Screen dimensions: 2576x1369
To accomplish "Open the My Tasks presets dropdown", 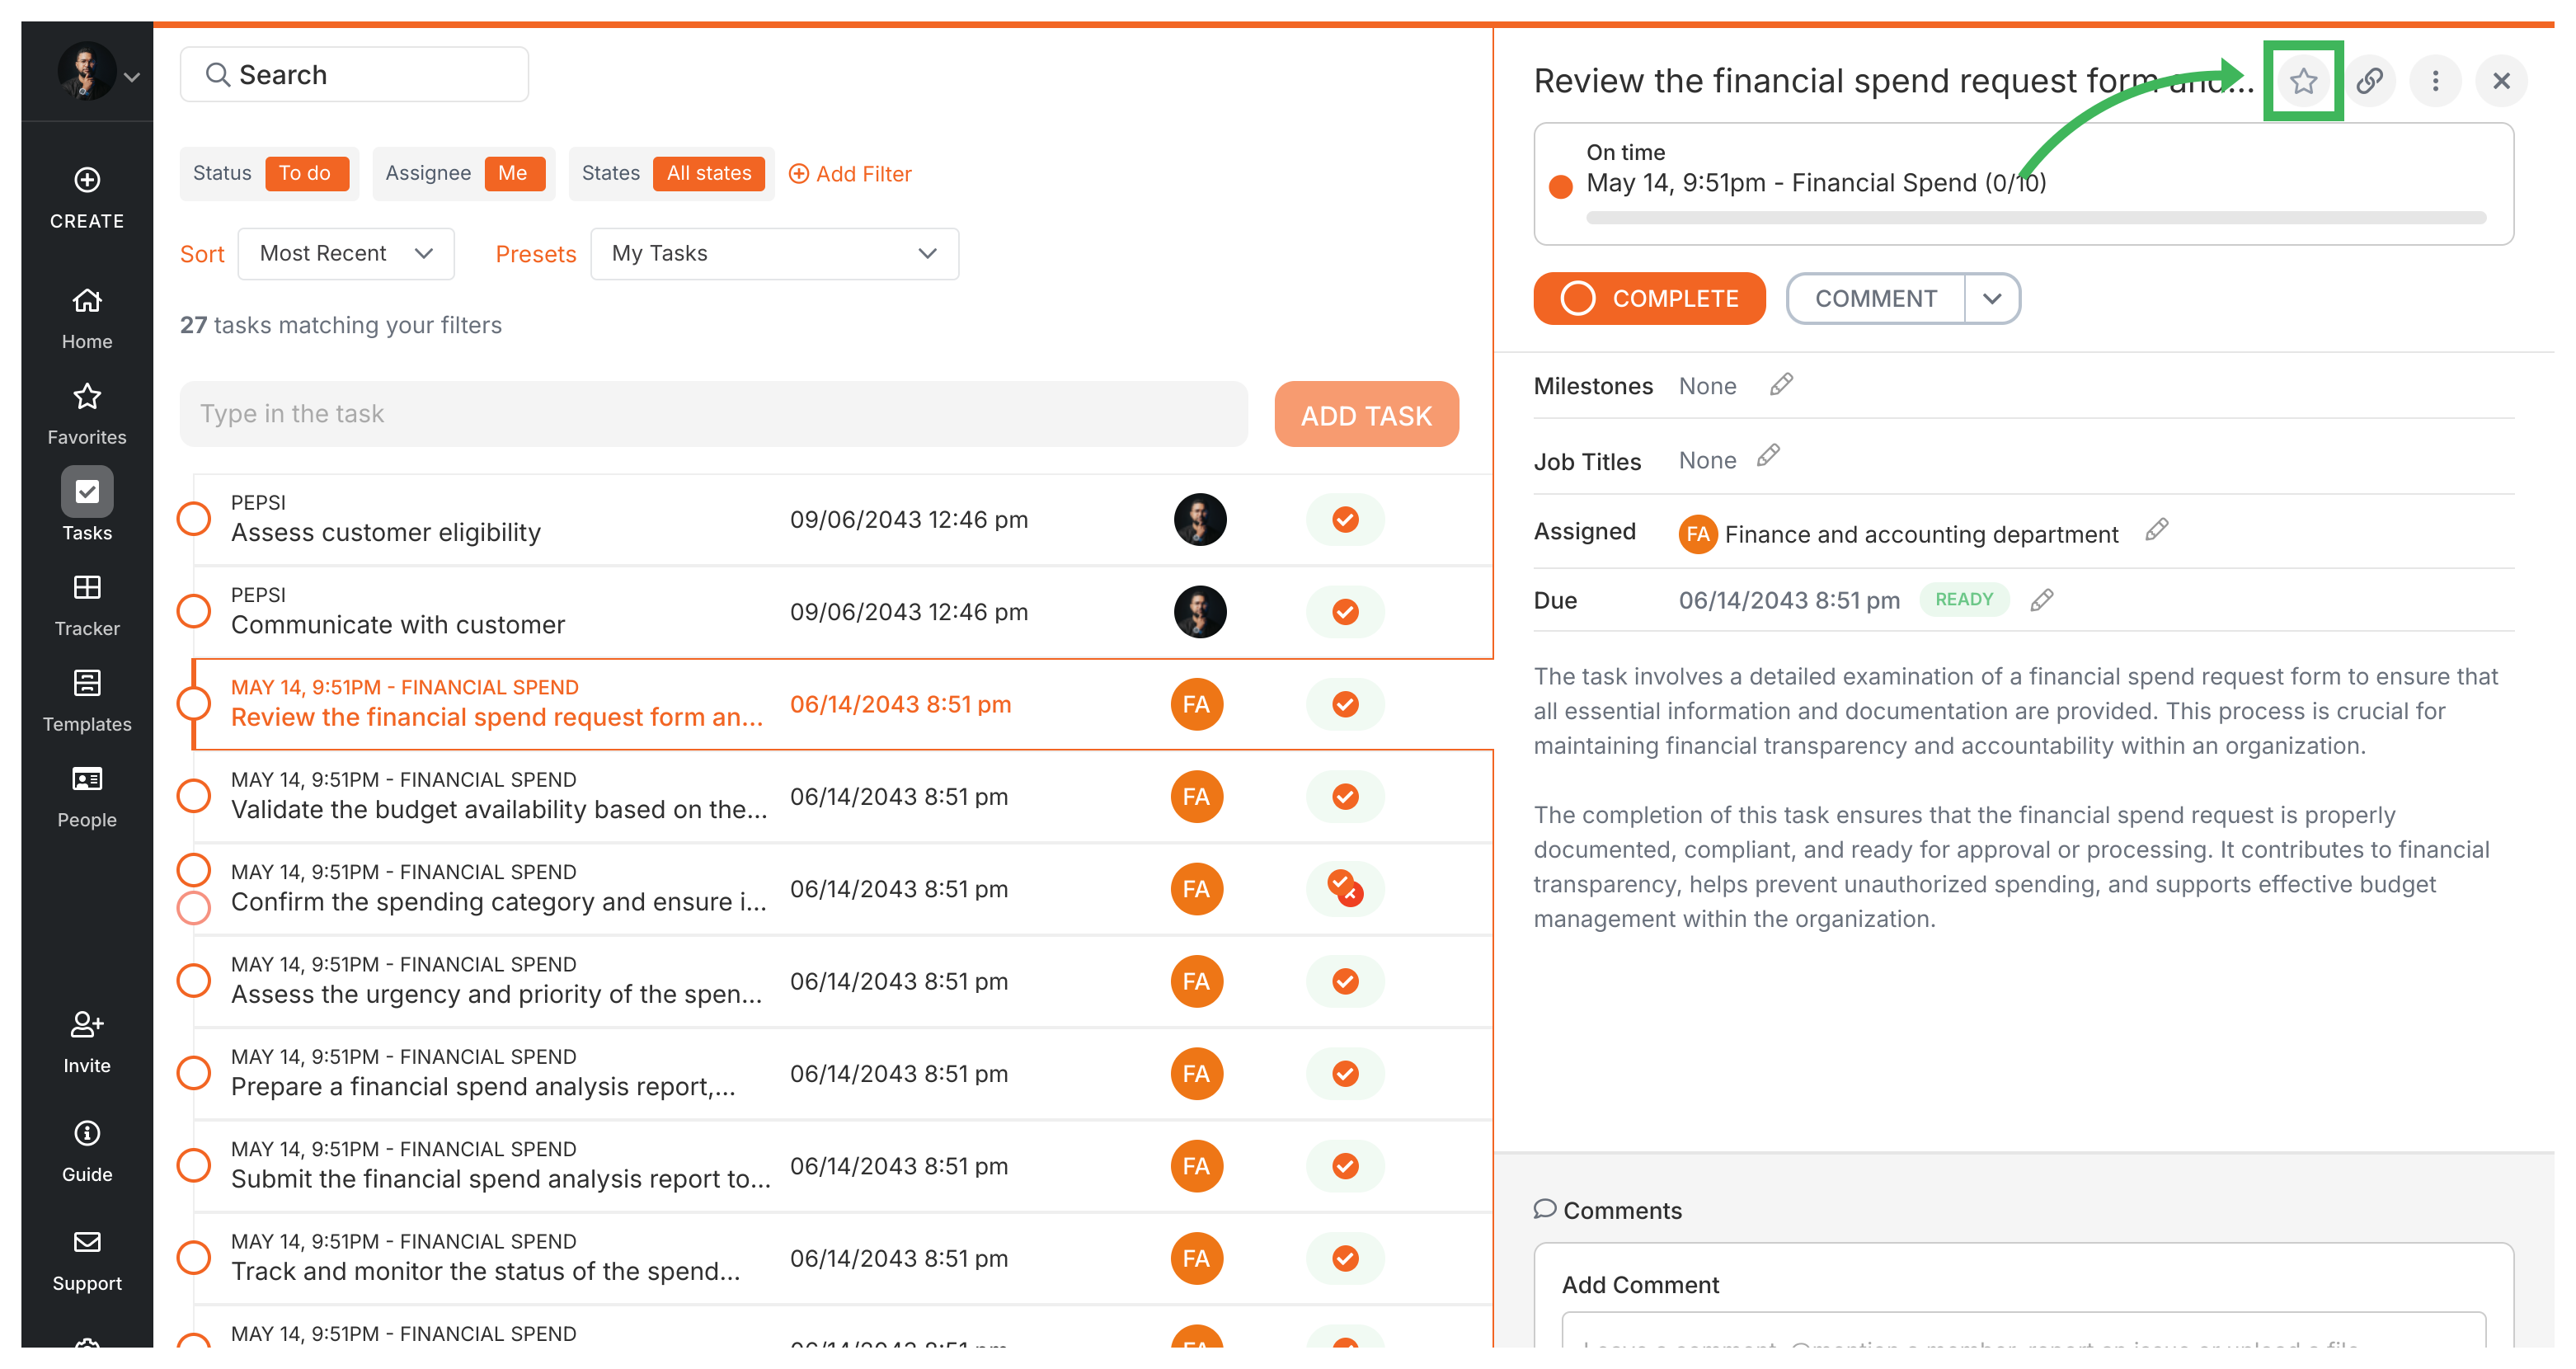I will pyautogui.click(x=774, y=254).
